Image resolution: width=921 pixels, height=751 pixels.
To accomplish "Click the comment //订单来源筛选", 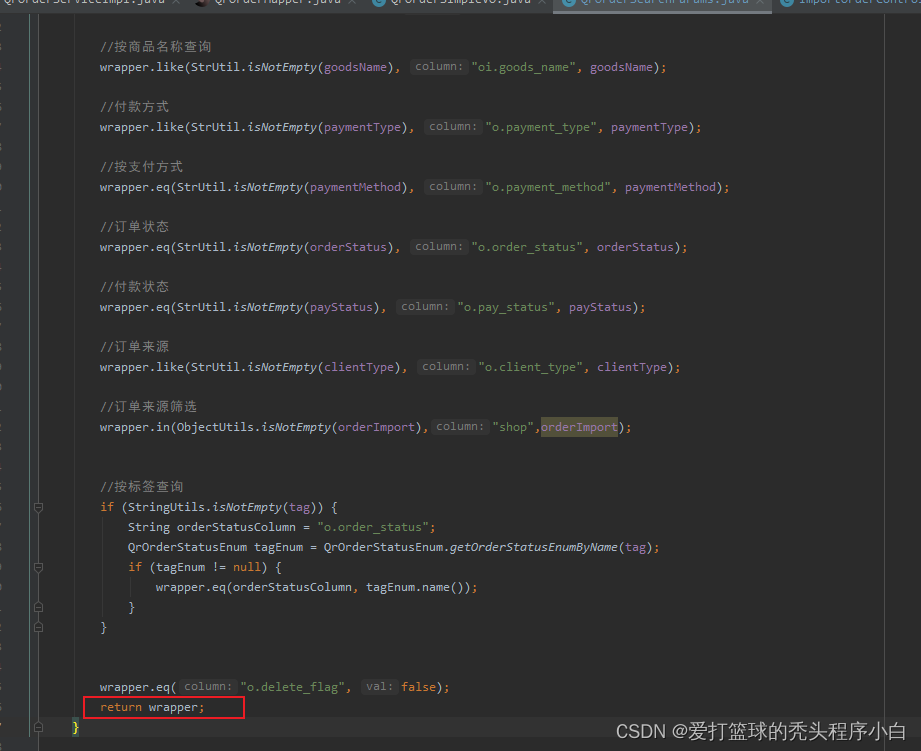I will (149, 406).
